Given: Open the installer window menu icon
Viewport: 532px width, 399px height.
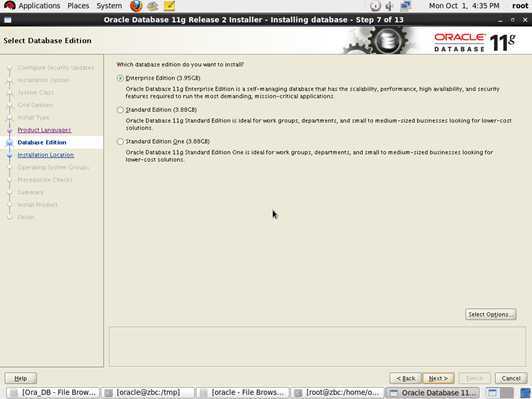Looking at the screenshot, I should (7, 20).
